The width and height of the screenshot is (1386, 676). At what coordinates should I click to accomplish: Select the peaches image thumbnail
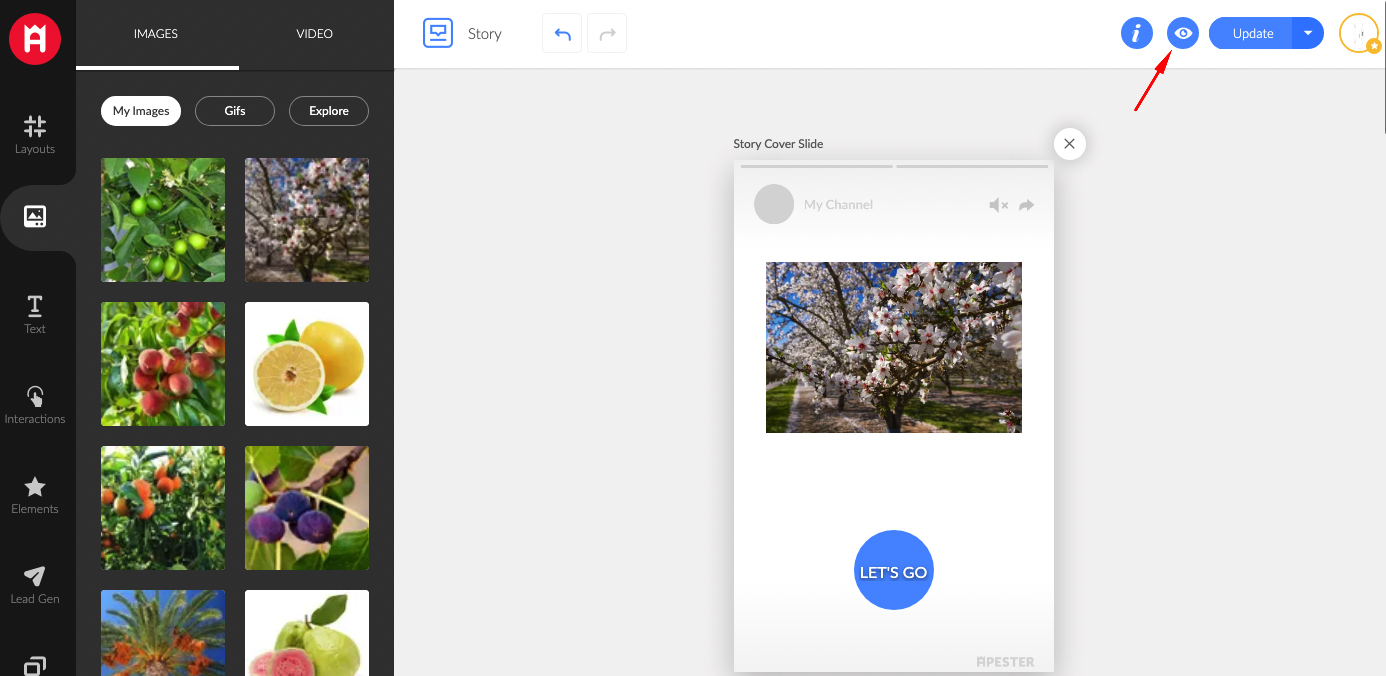(163, 364)
